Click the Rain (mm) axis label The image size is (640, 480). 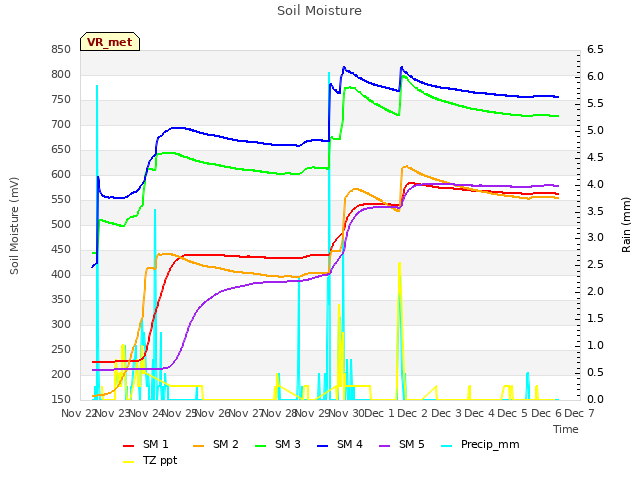[626, 225]
